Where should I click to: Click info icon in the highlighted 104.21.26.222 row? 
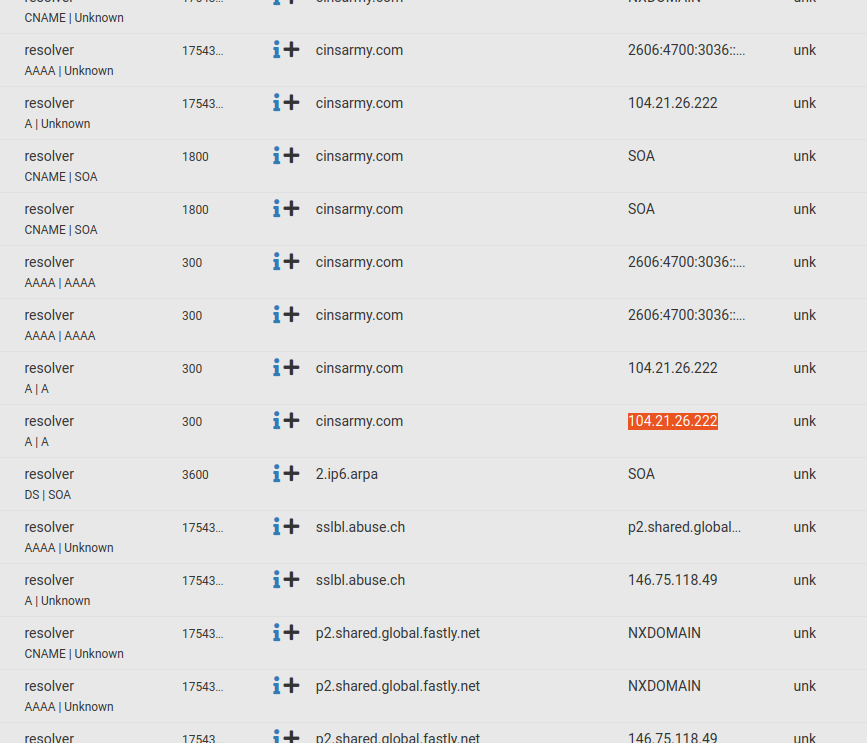tap(277, 421)
